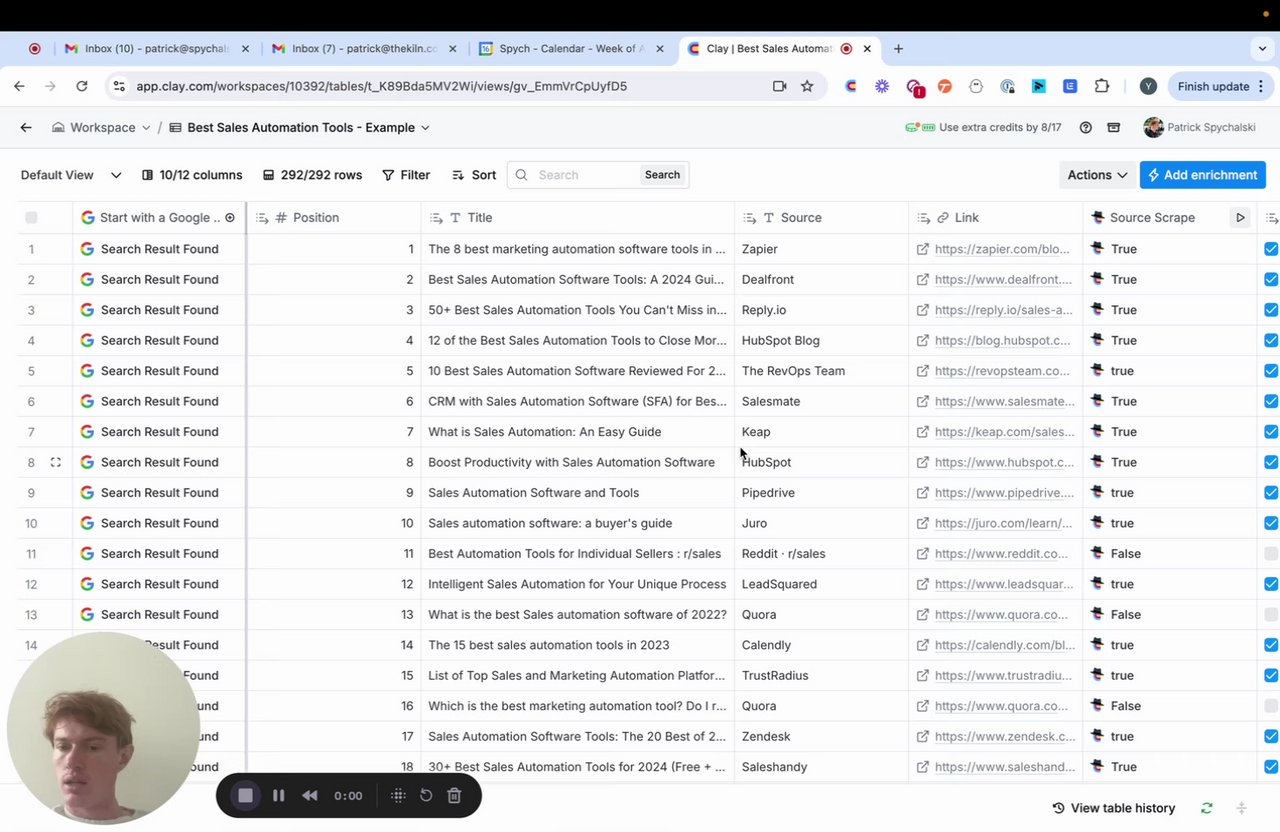The width and height of the screenshot is (1280, 832).
Task: Open the site info icon in address bar
Action: click(119, 86)
